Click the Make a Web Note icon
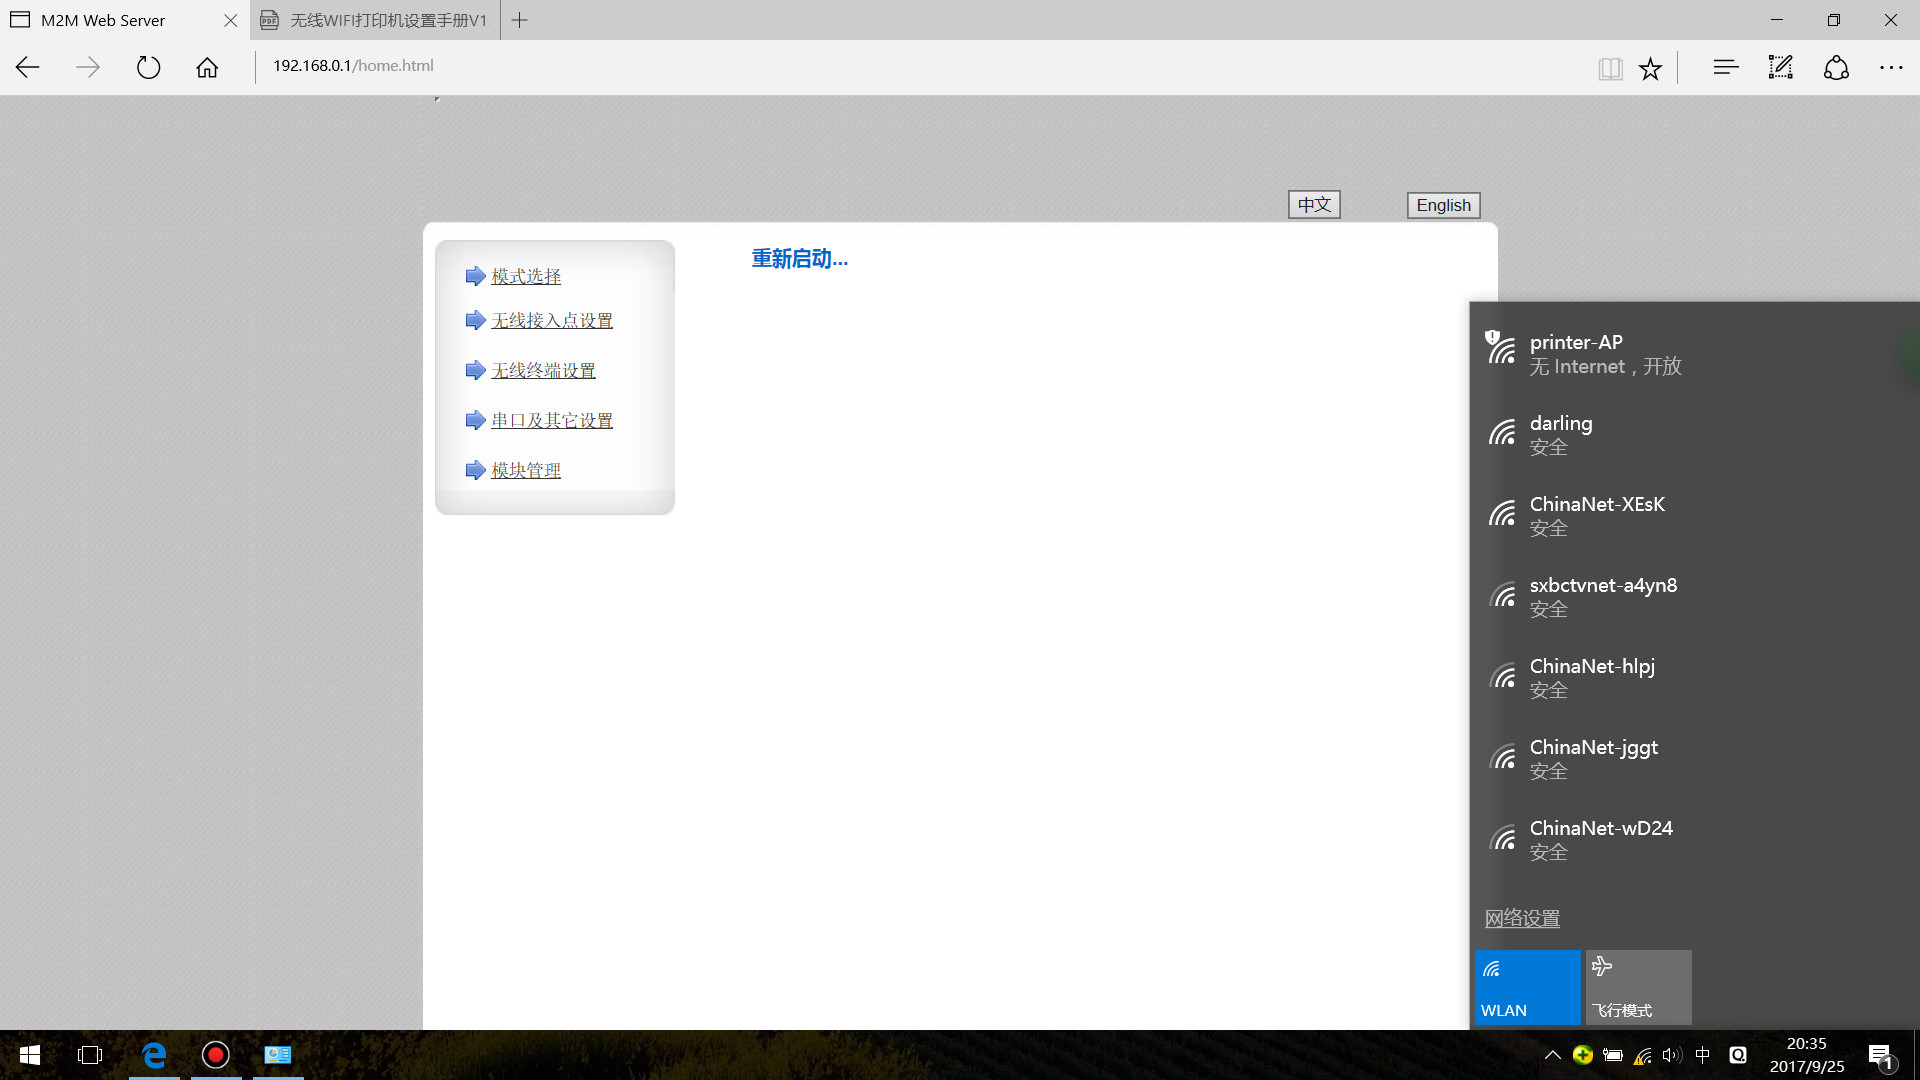 1780,67
